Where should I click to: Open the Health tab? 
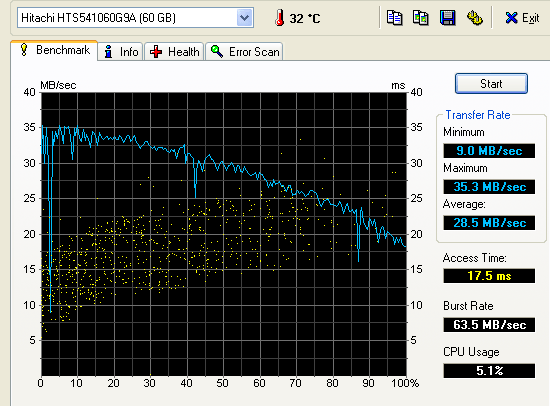174,52
